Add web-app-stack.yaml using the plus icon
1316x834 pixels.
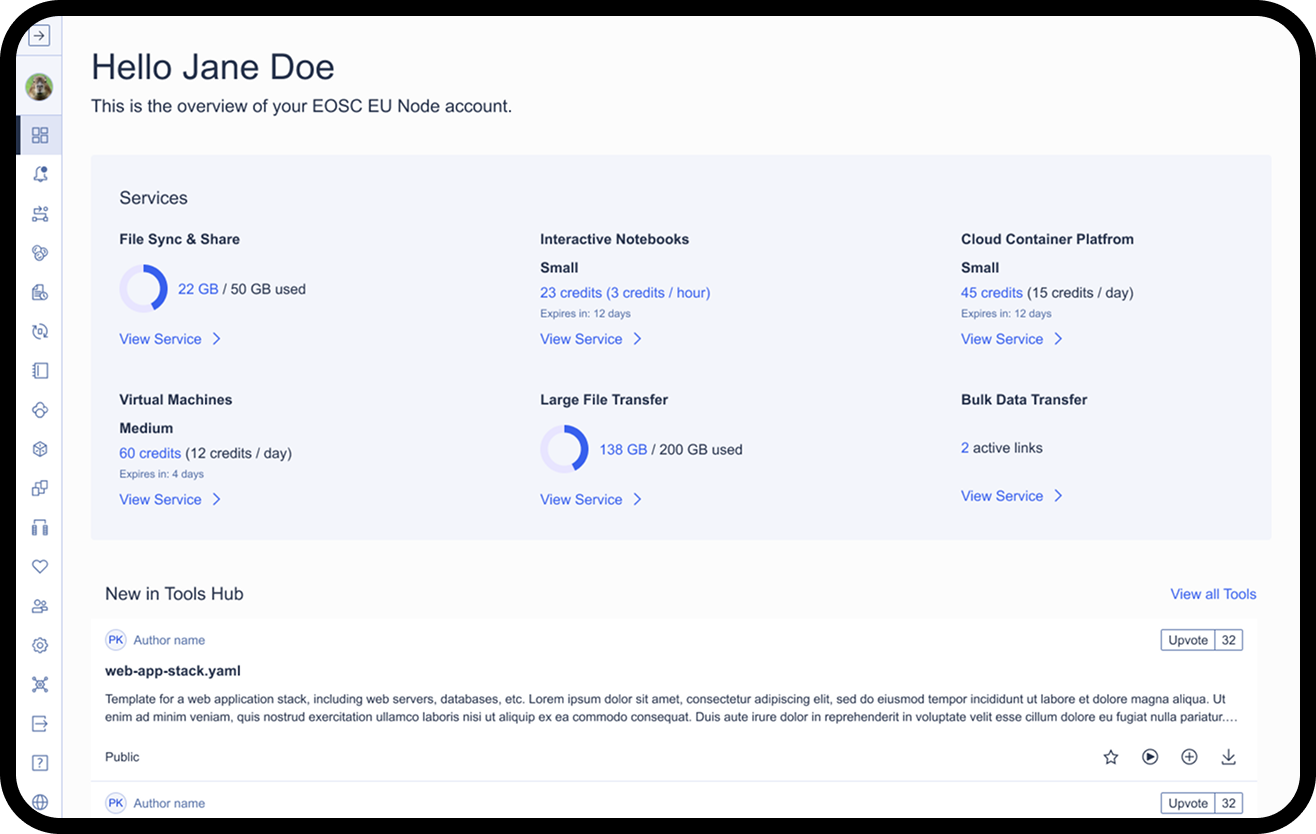pos(1189,757)
